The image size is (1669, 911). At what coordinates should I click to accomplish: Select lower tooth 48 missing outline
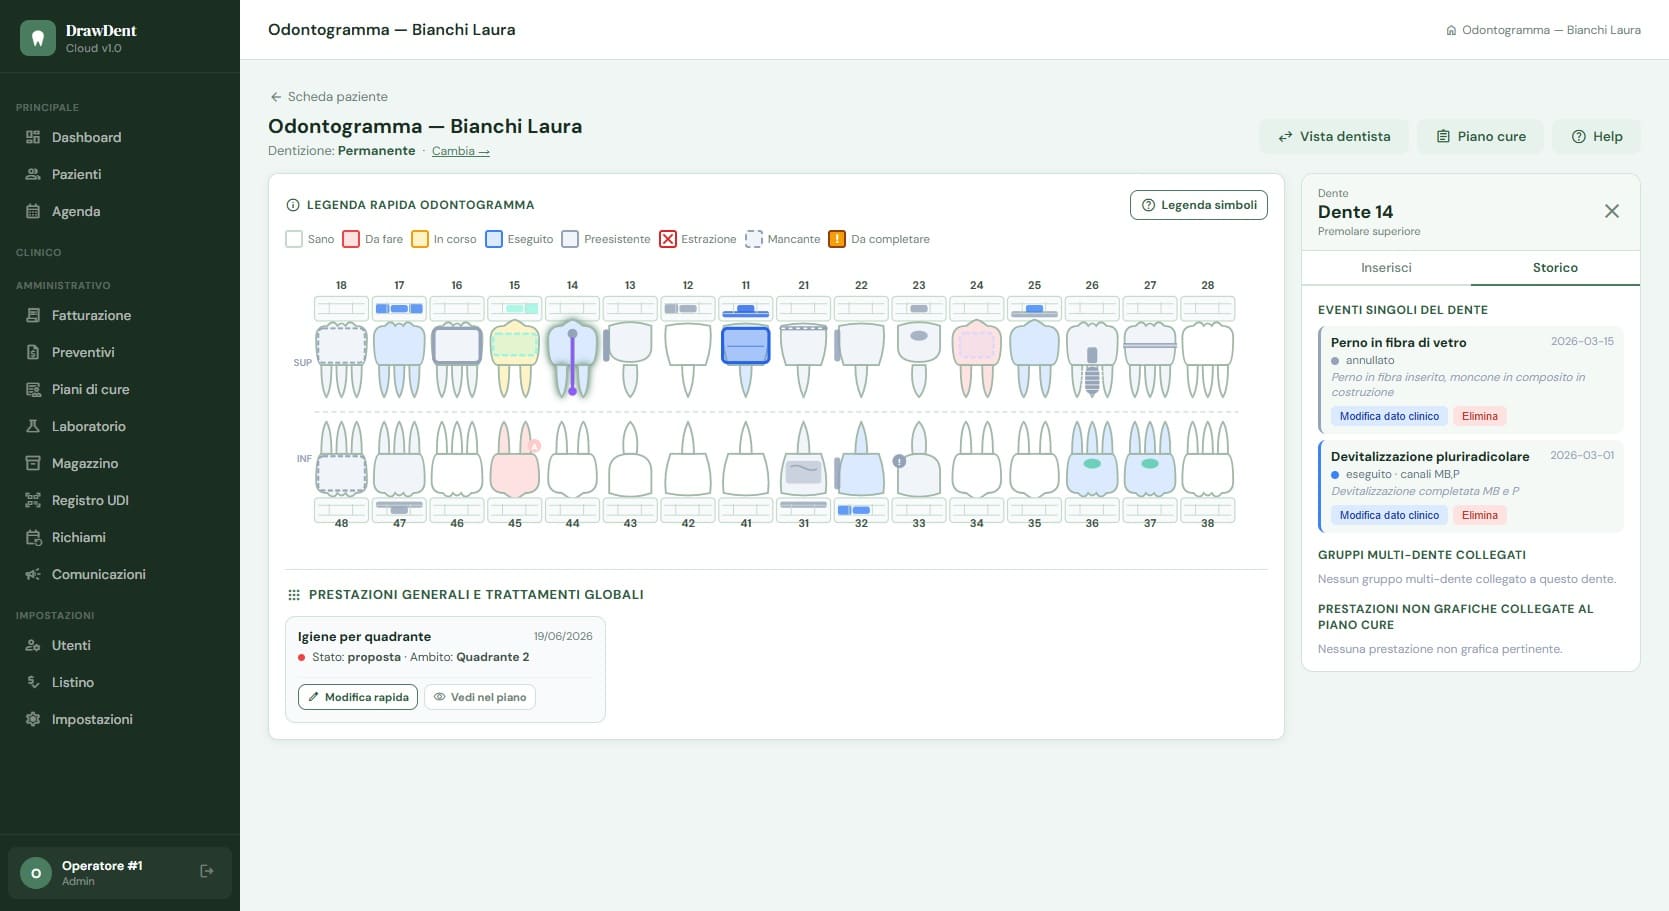(341, 458)
